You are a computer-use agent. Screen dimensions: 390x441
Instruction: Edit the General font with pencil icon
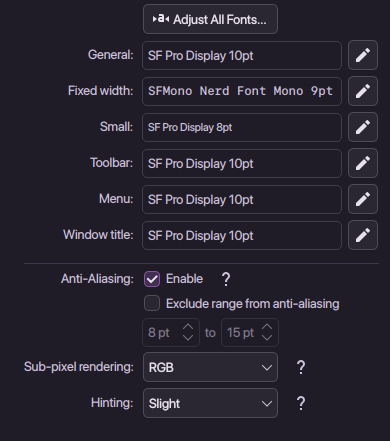(x=363, y=55)
